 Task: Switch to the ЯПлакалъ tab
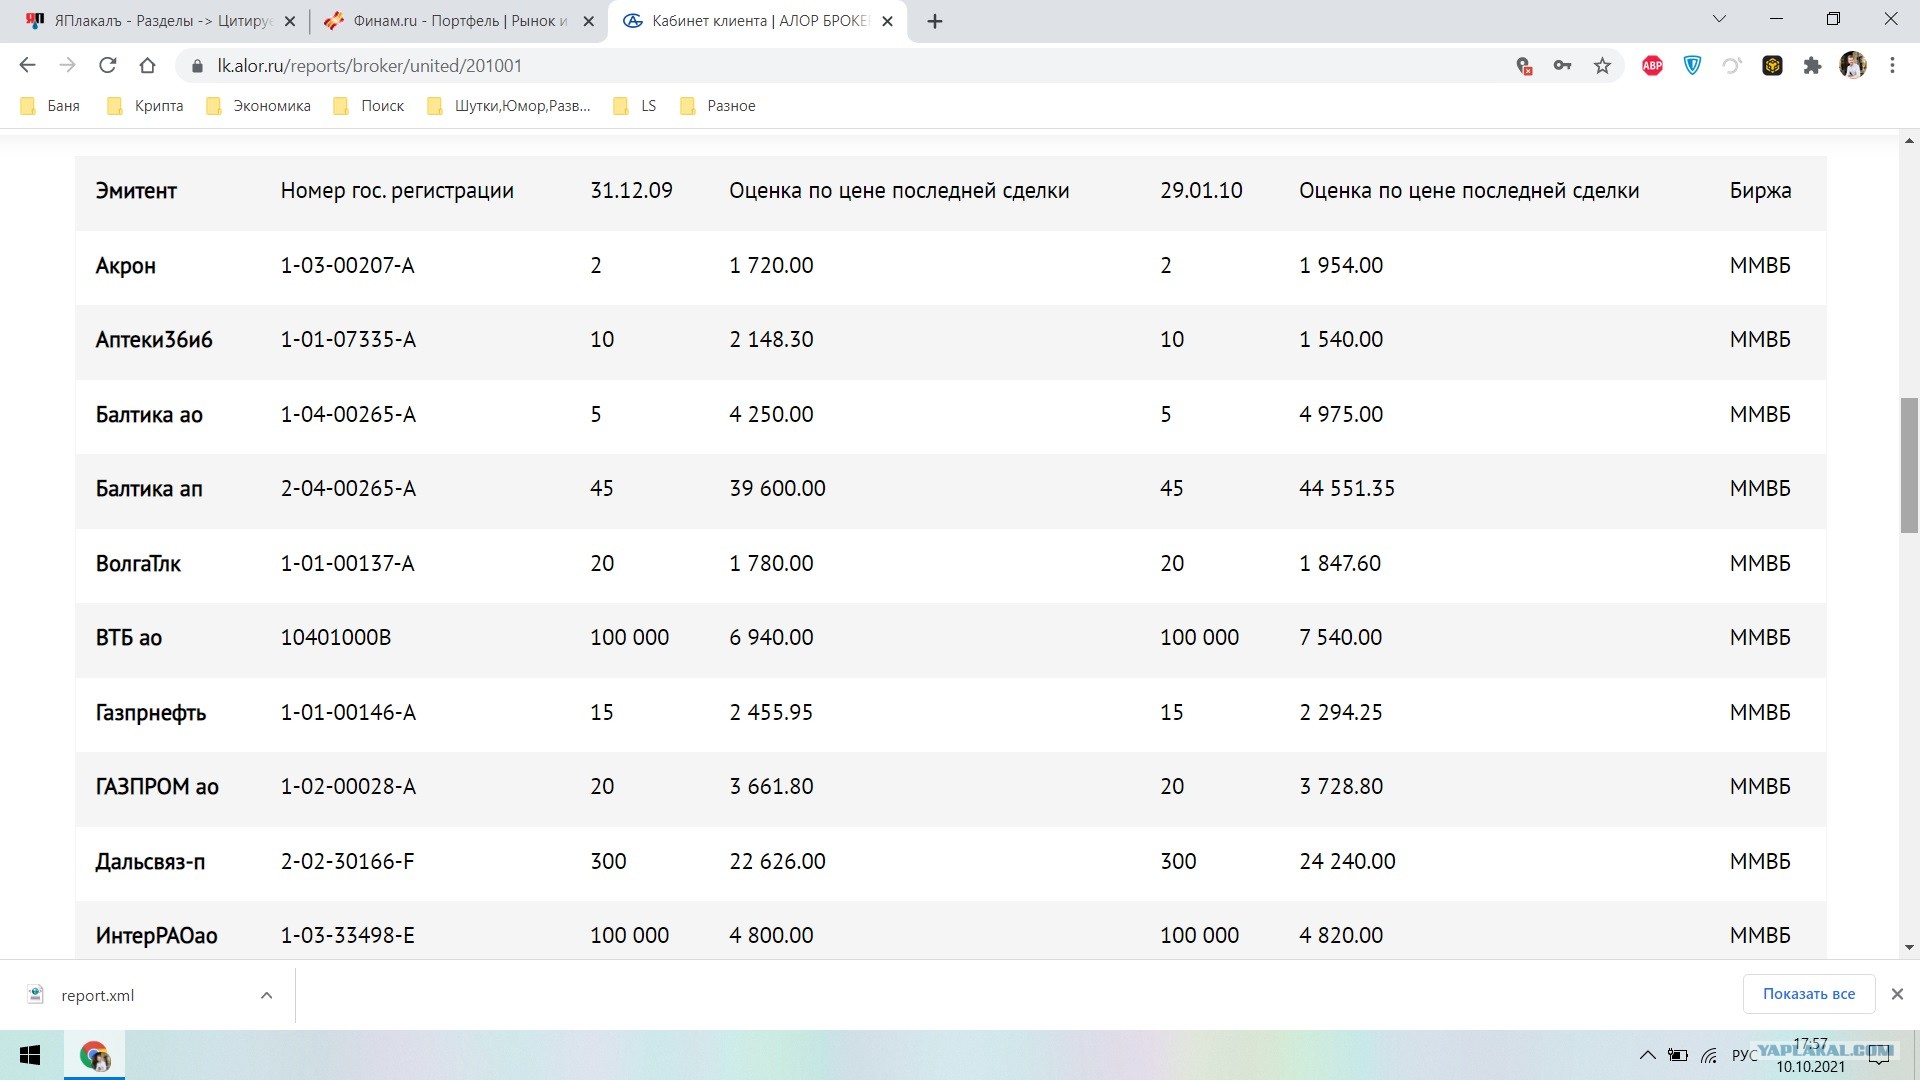(160, 21)
